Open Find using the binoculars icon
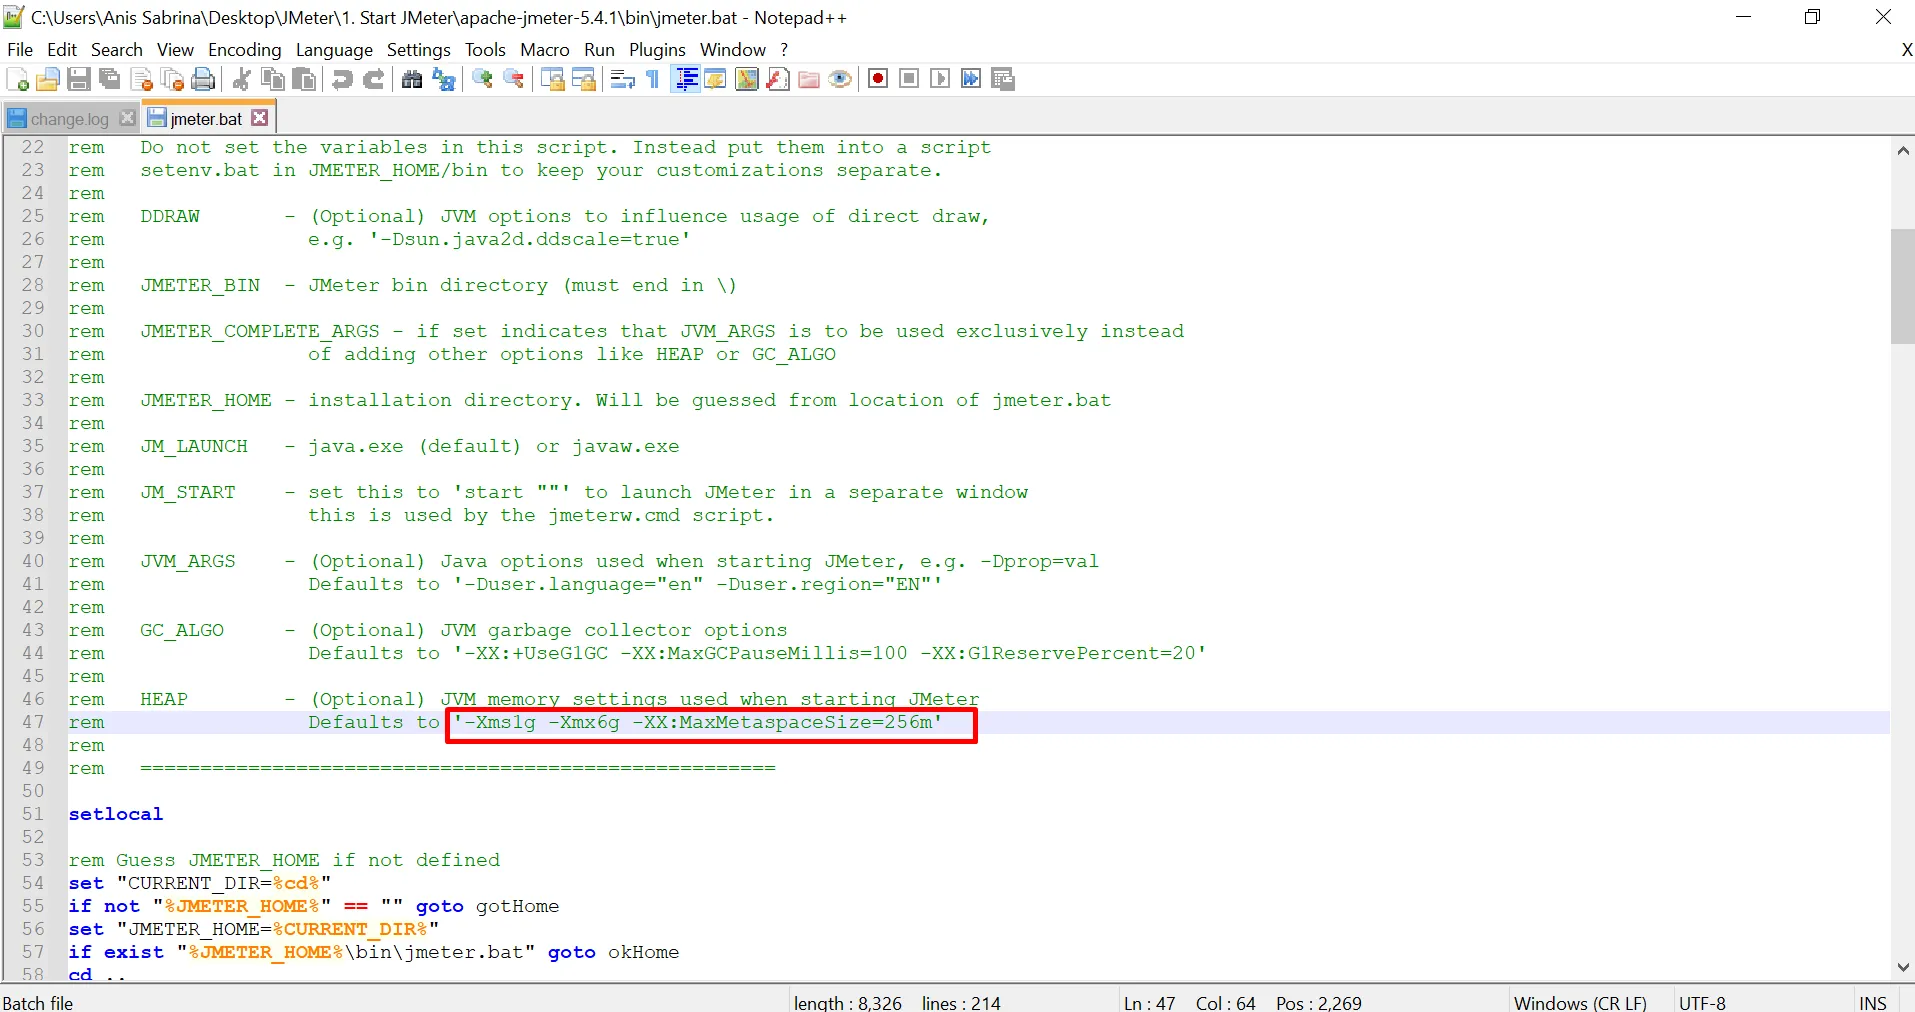This screenshot has height=1012, width=1915. tap(412, 79)
